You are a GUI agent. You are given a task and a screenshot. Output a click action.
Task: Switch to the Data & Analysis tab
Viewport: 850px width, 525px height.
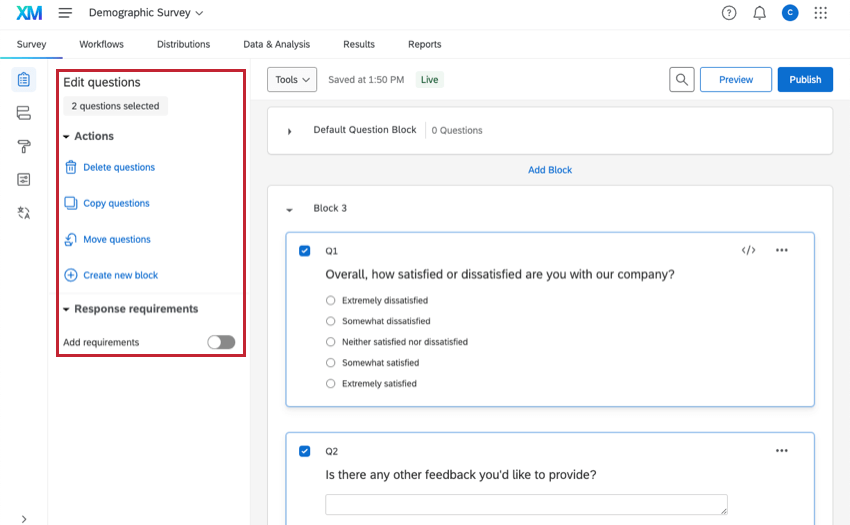[276, 44]
